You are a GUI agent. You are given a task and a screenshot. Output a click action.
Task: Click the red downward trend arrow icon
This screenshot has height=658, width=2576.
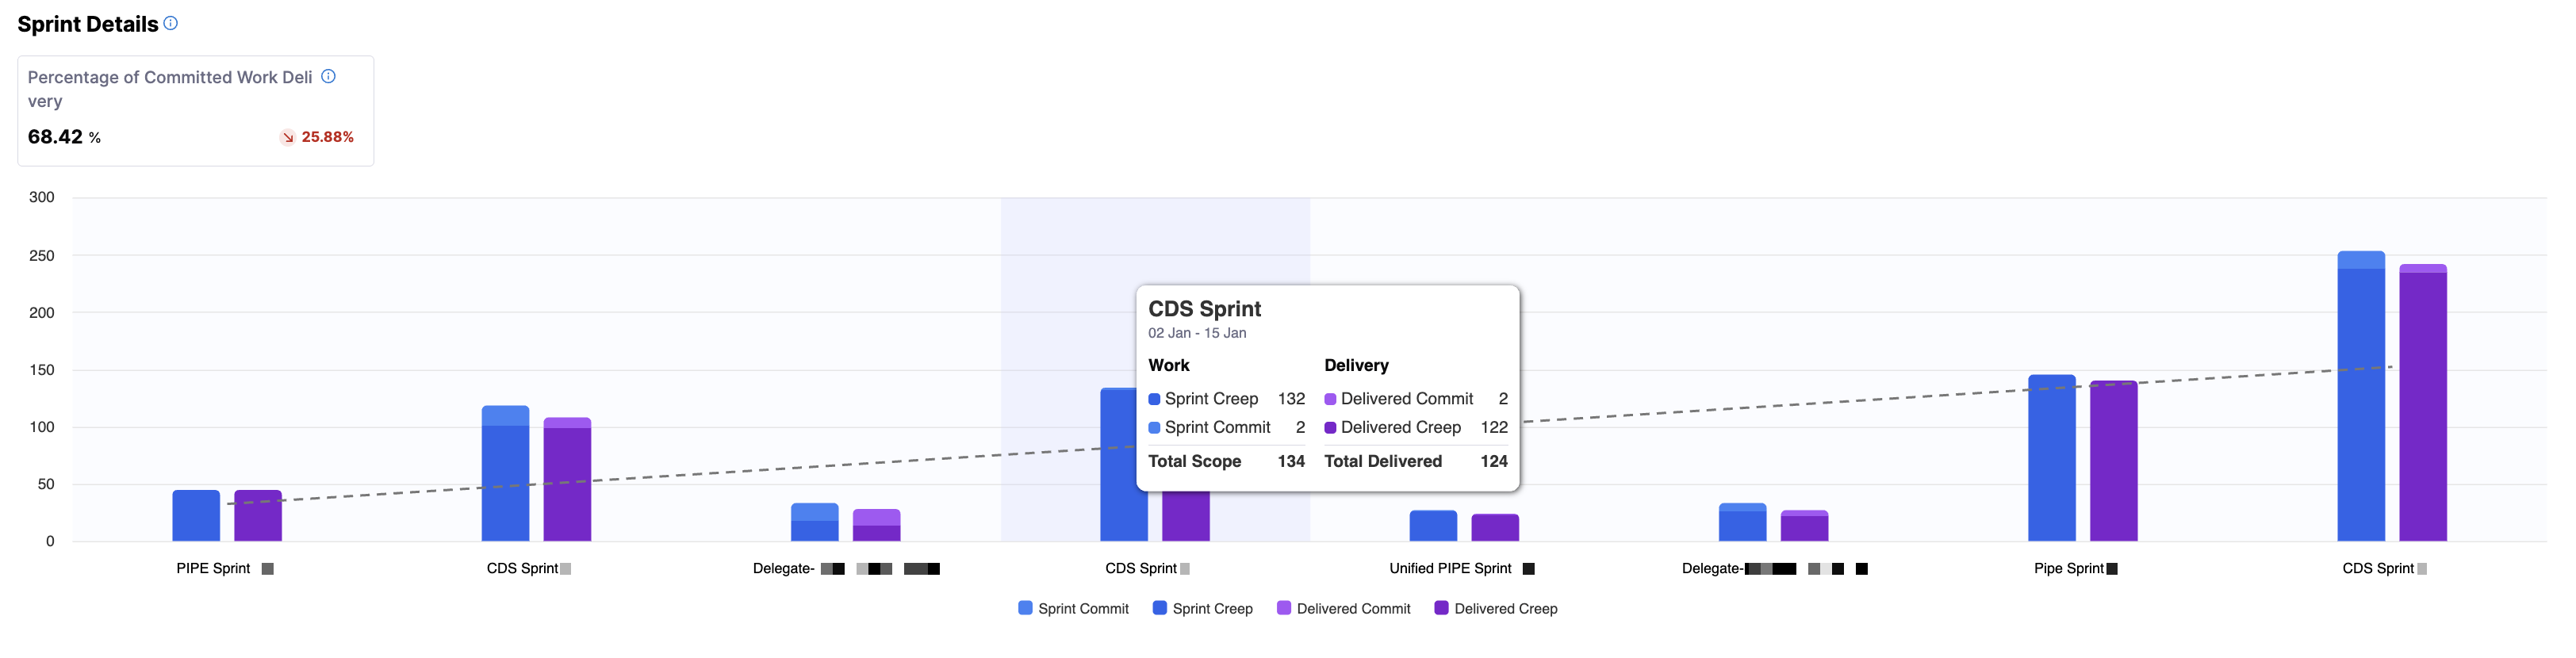tap(287, 137)
